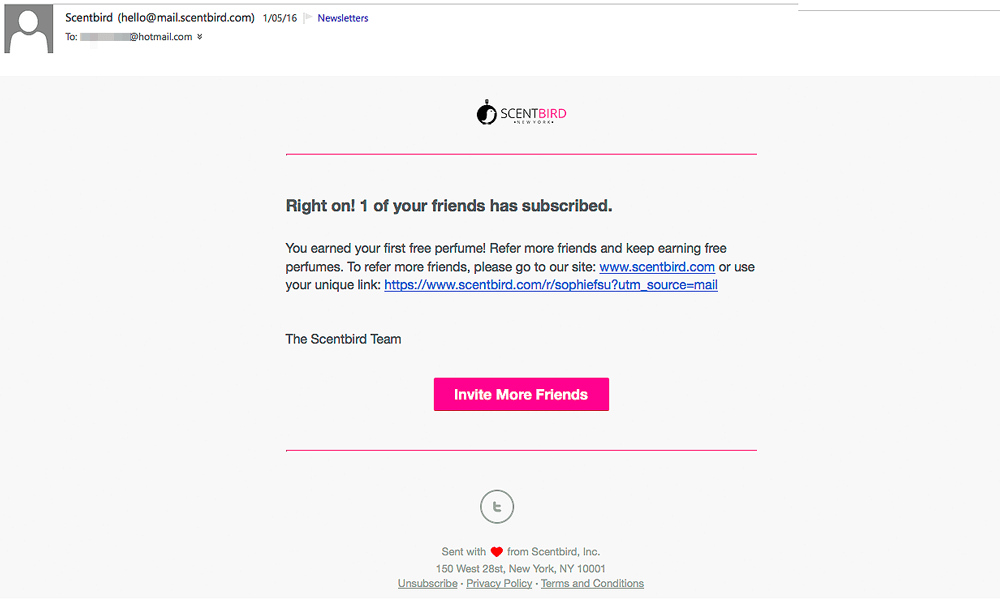Click the Invite More Friends button
This screenshot has width=1000, height=602.
point(521,394)
